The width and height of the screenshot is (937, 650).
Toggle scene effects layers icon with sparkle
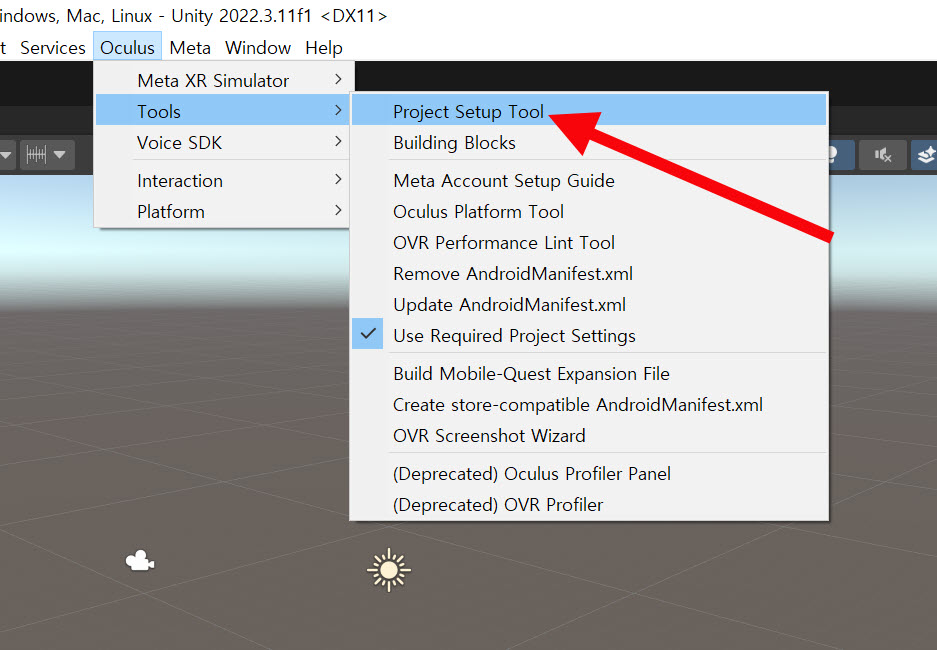tap(925, 155)
